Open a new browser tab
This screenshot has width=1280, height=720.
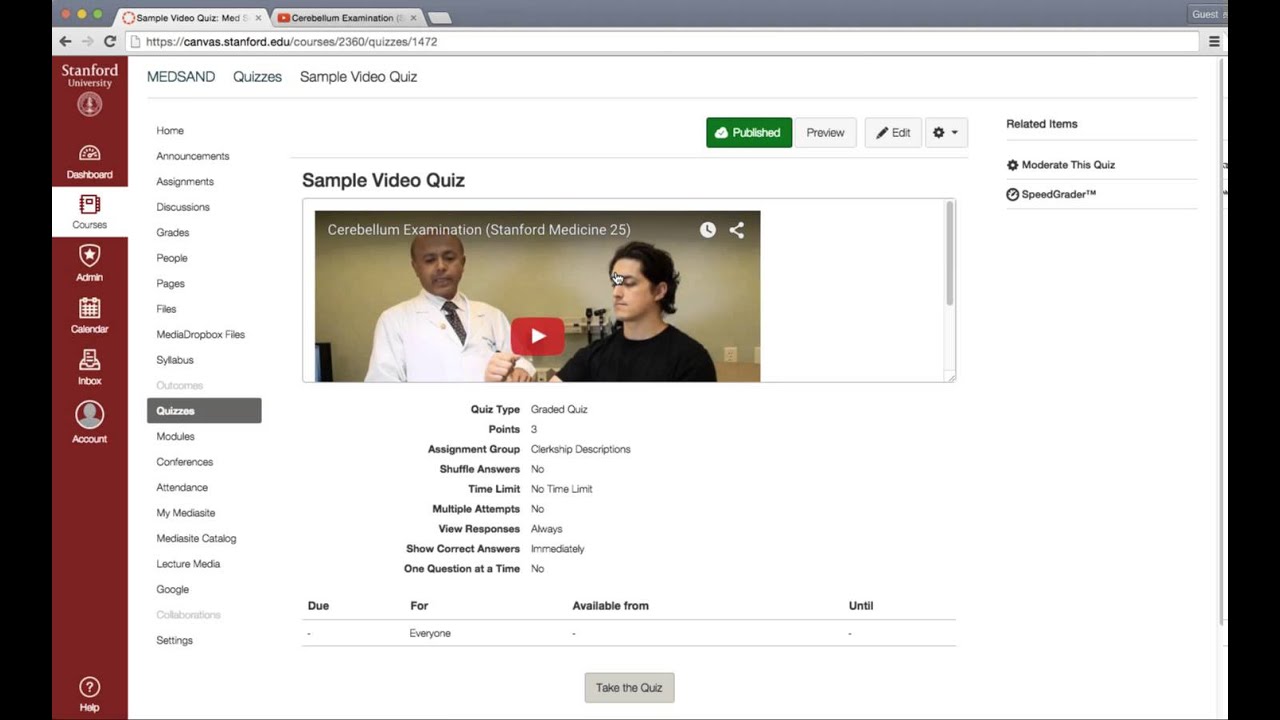439,18
